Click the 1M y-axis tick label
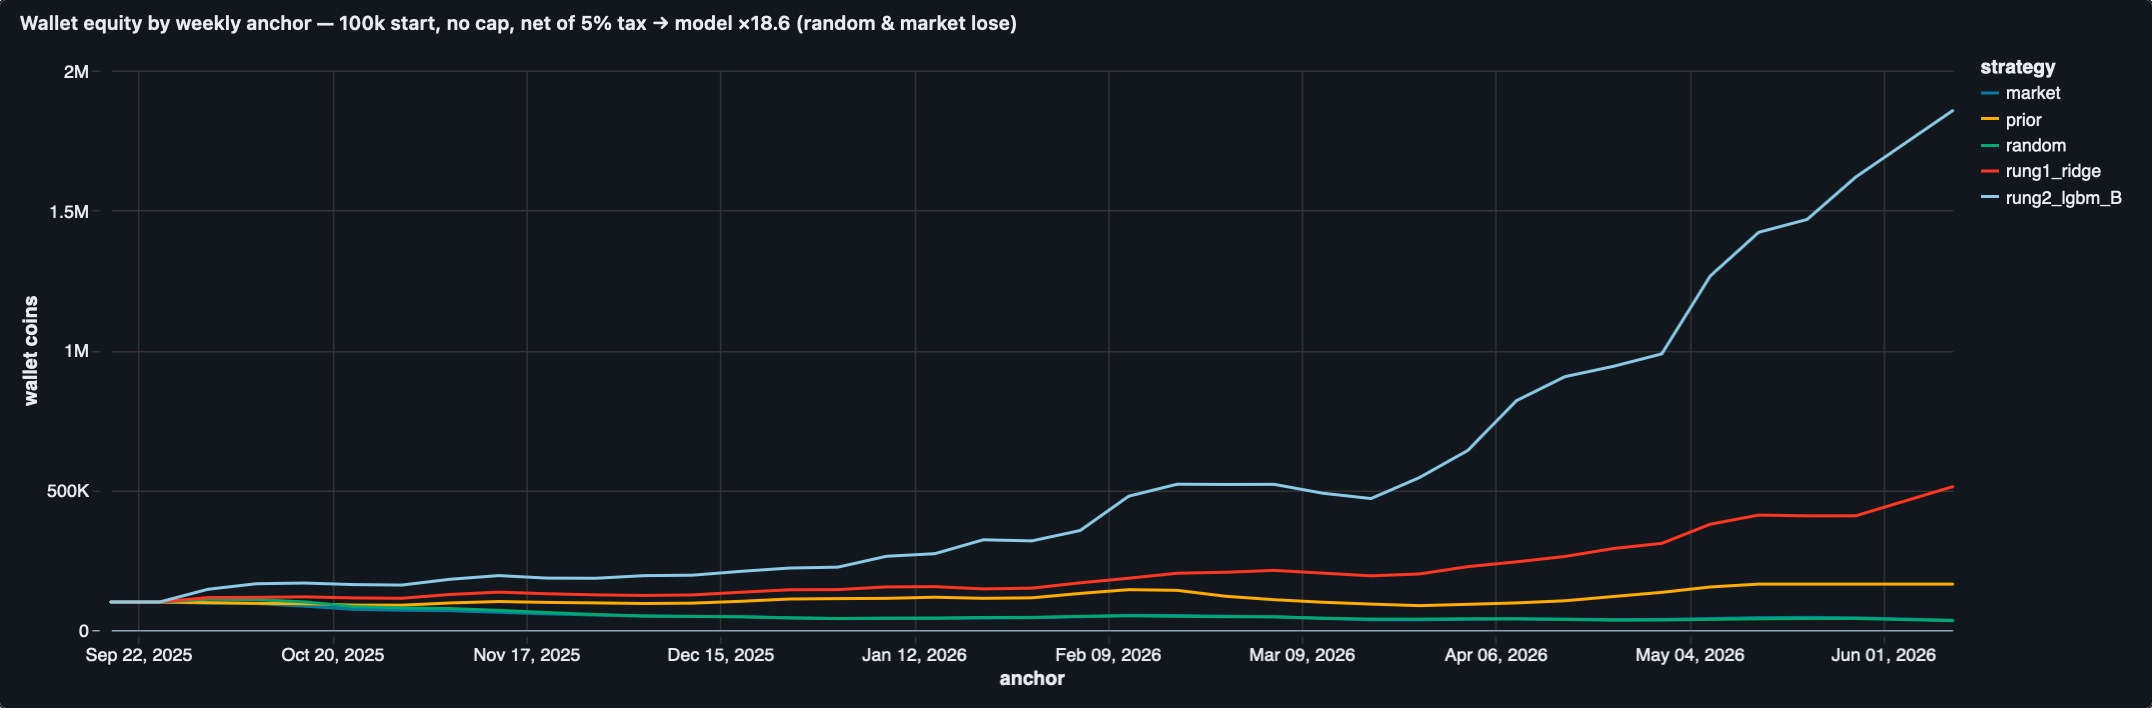The width and height of the screenshot is (2152, 708). [x=77, y=351]
